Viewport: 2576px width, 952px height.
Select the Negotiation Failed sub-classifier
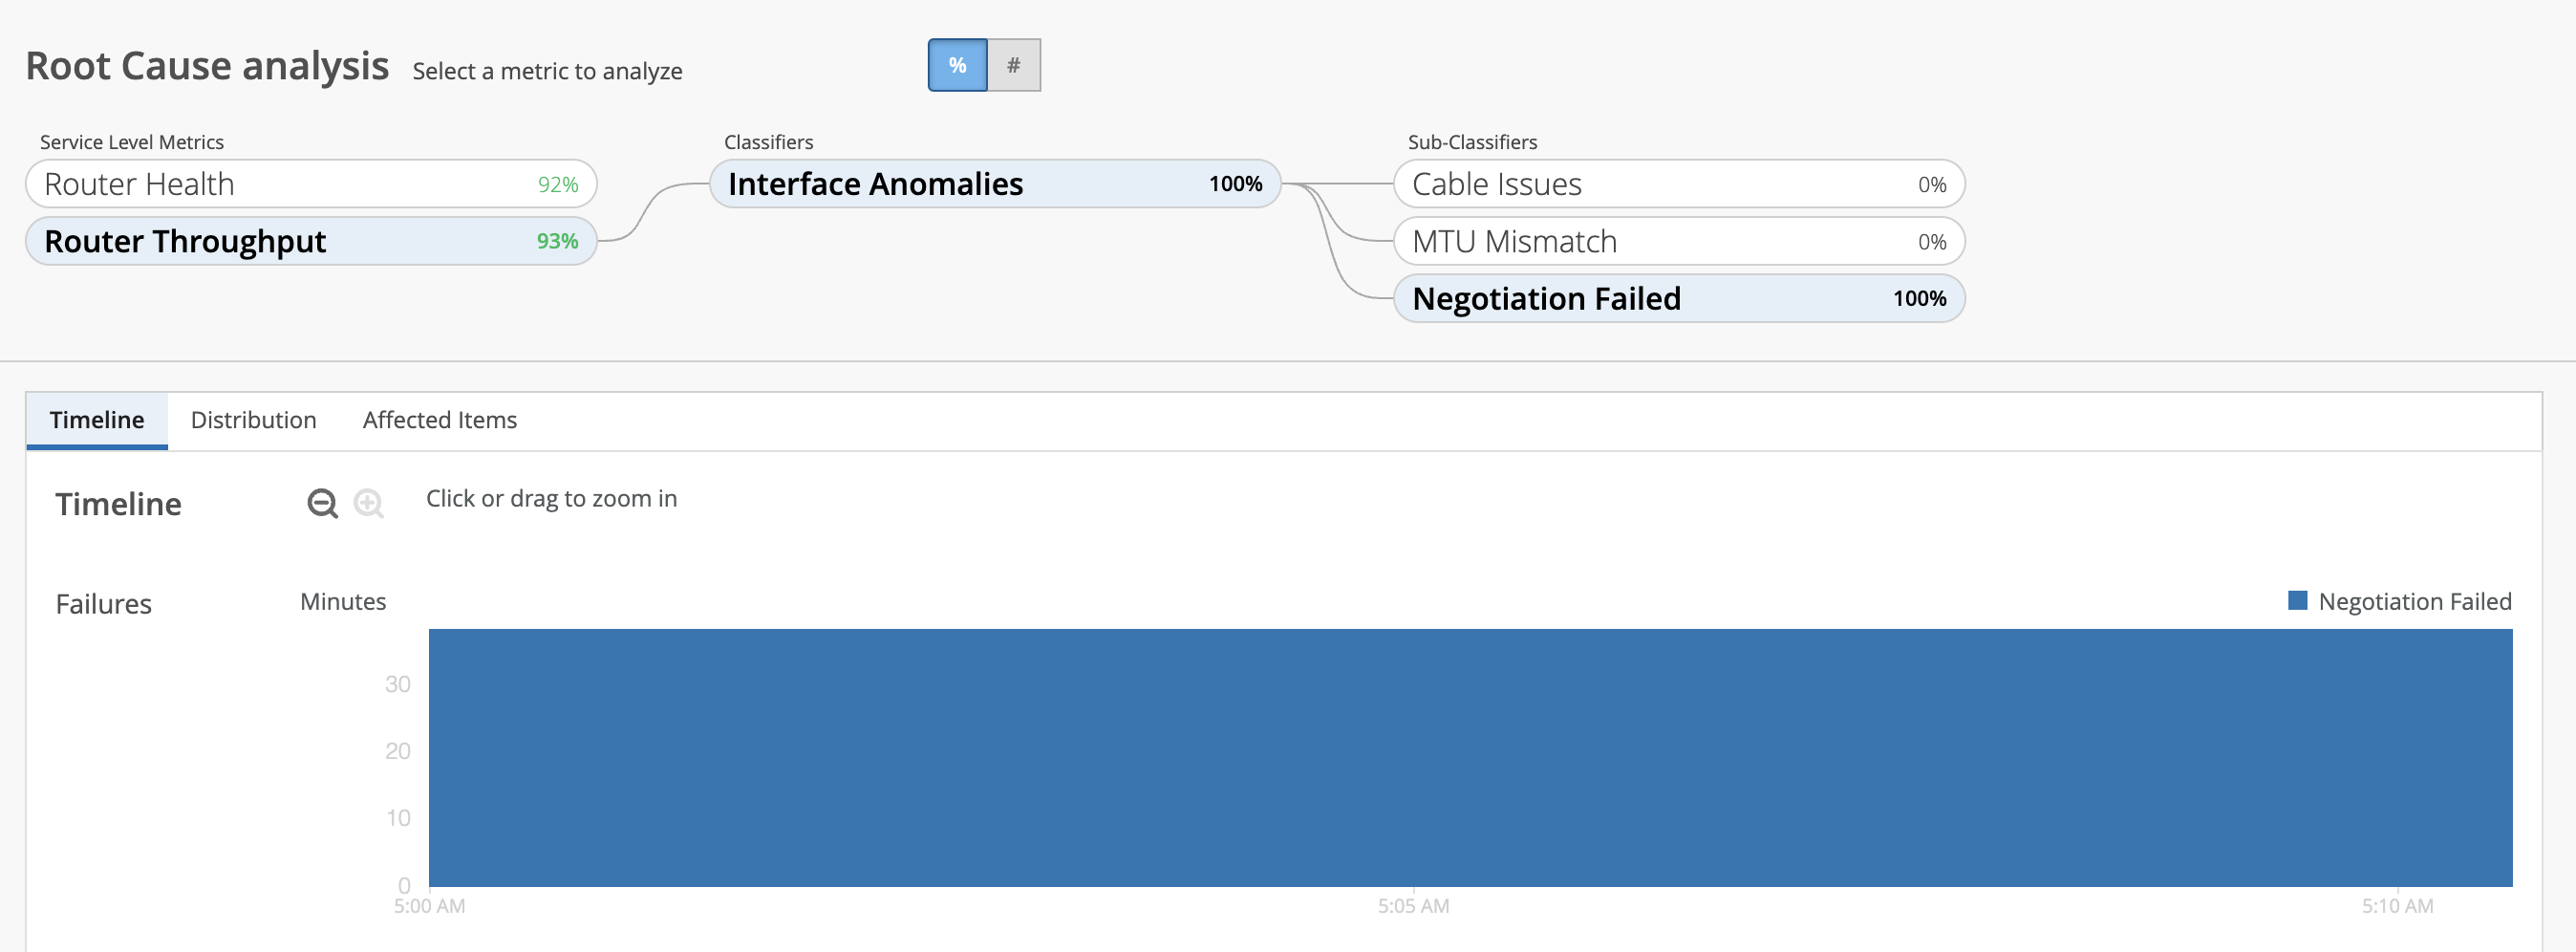(1678, 298)
